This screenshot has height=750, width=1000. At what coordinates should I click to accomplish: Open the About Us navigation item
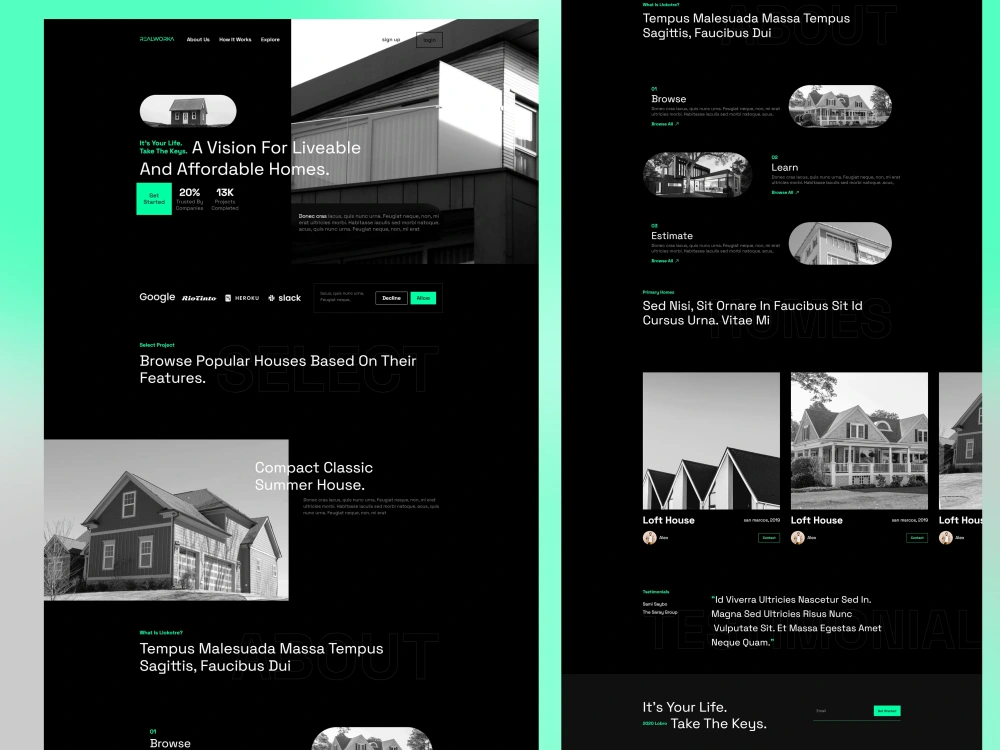tap(196, 39)
